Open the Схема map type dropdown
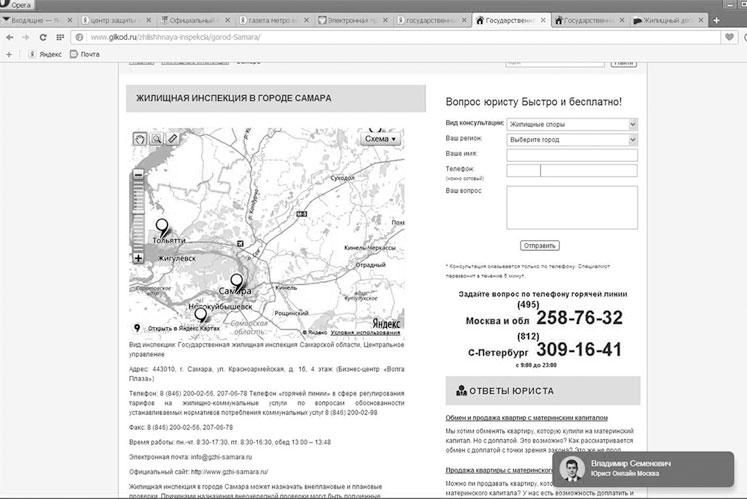This screenshot has height=499, width=747. click(x=380, y=139)
